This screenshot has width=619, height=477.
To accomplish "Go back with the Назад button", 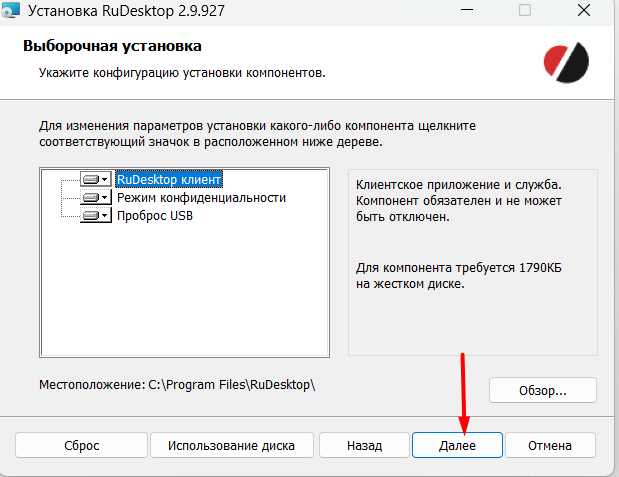I will point(364,445).
